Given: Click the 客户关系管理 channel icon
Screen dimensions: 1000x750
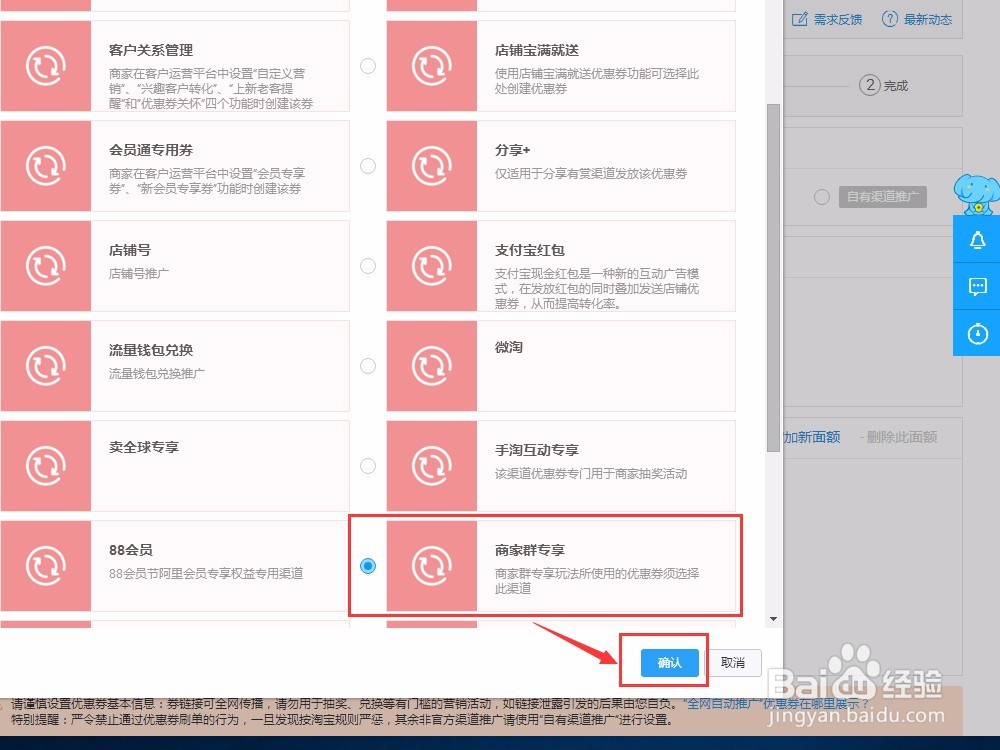Looking at the screenshot, I should coord(46,65).
